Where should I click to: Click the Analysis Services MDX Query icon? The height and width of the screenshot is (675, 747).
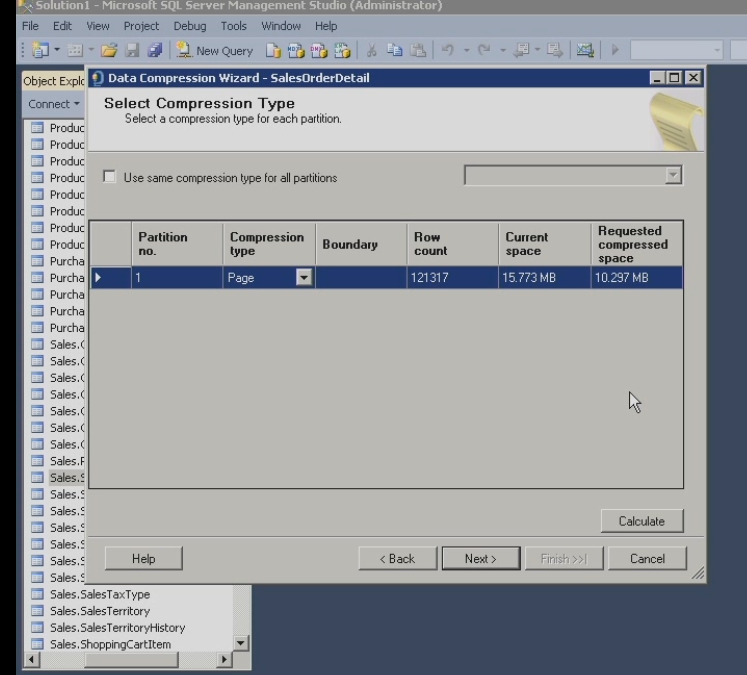296,50
